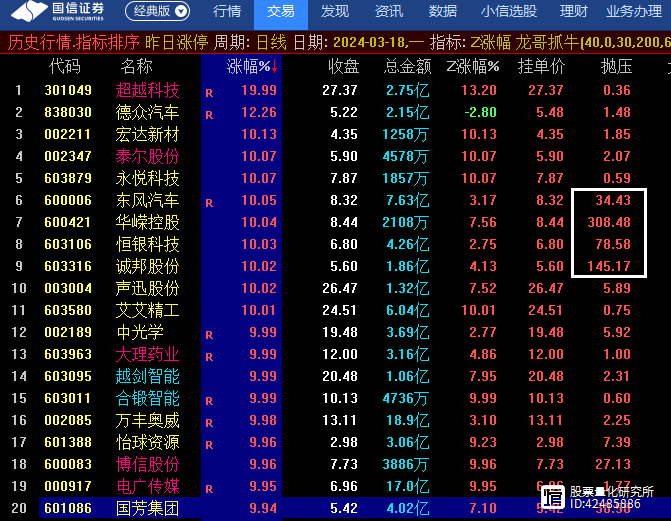Click 总金额 value 7.63亿
This screenshot has width=671, height=521.
point(407,200)
